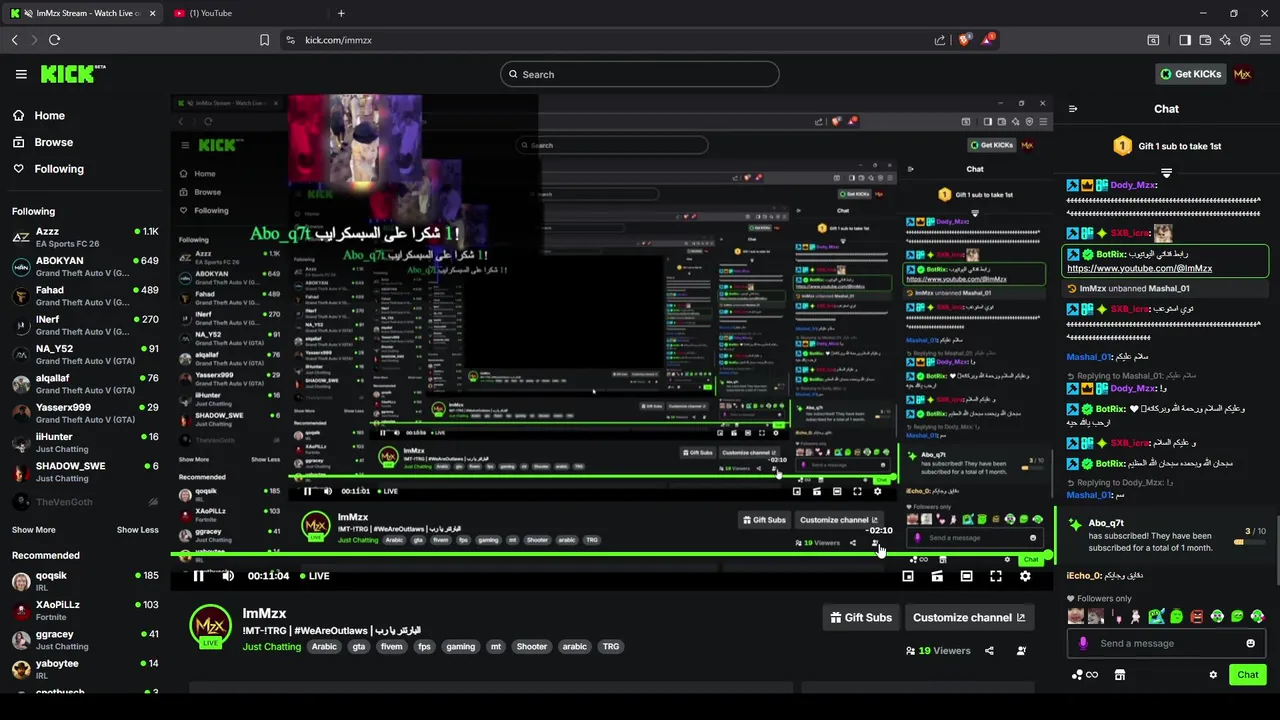Open the chat emoji picker smiley
Image resolution: width=1280 pixels, height=720 pixels.
pos(1250,643)
